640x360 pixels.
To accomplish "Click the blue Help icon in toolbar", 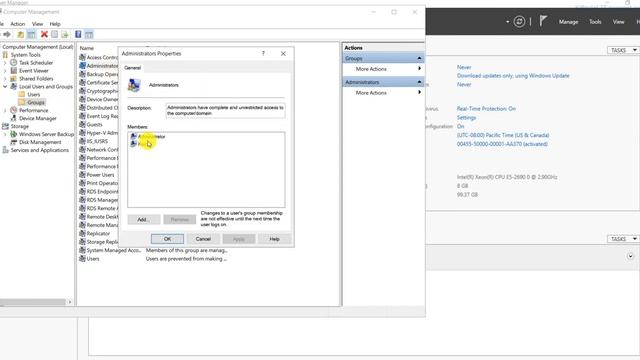I will pyautogui.click(x=78, y=34).
